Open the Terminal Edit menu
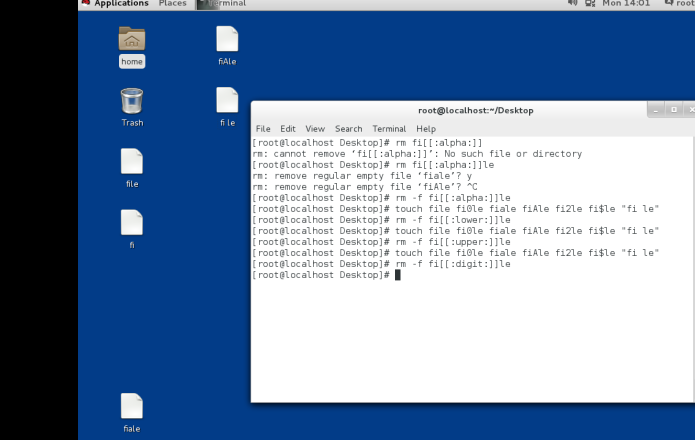695x440 pixels. tap(288, 128)
